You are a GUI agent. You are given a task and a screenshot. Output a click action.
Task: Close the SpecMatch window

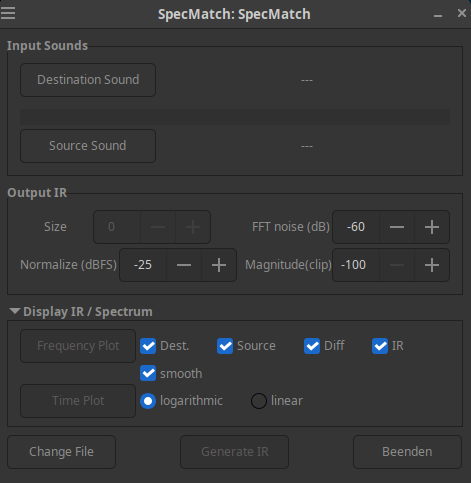462,13
